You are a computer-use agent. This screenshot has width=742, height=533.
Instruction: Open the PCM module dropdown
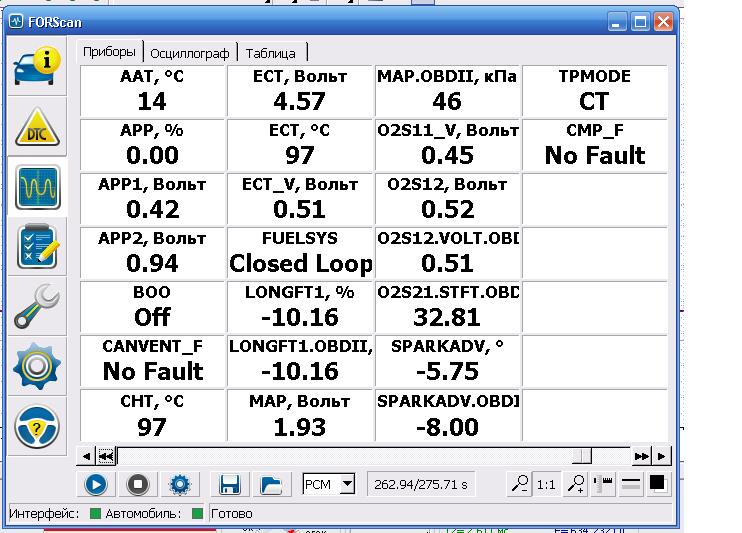click(x=347, y=484)
